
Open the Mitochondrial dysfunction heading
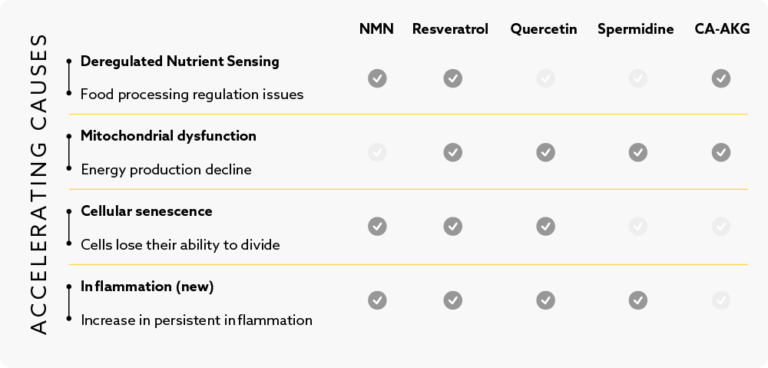[x=168, y=136]
